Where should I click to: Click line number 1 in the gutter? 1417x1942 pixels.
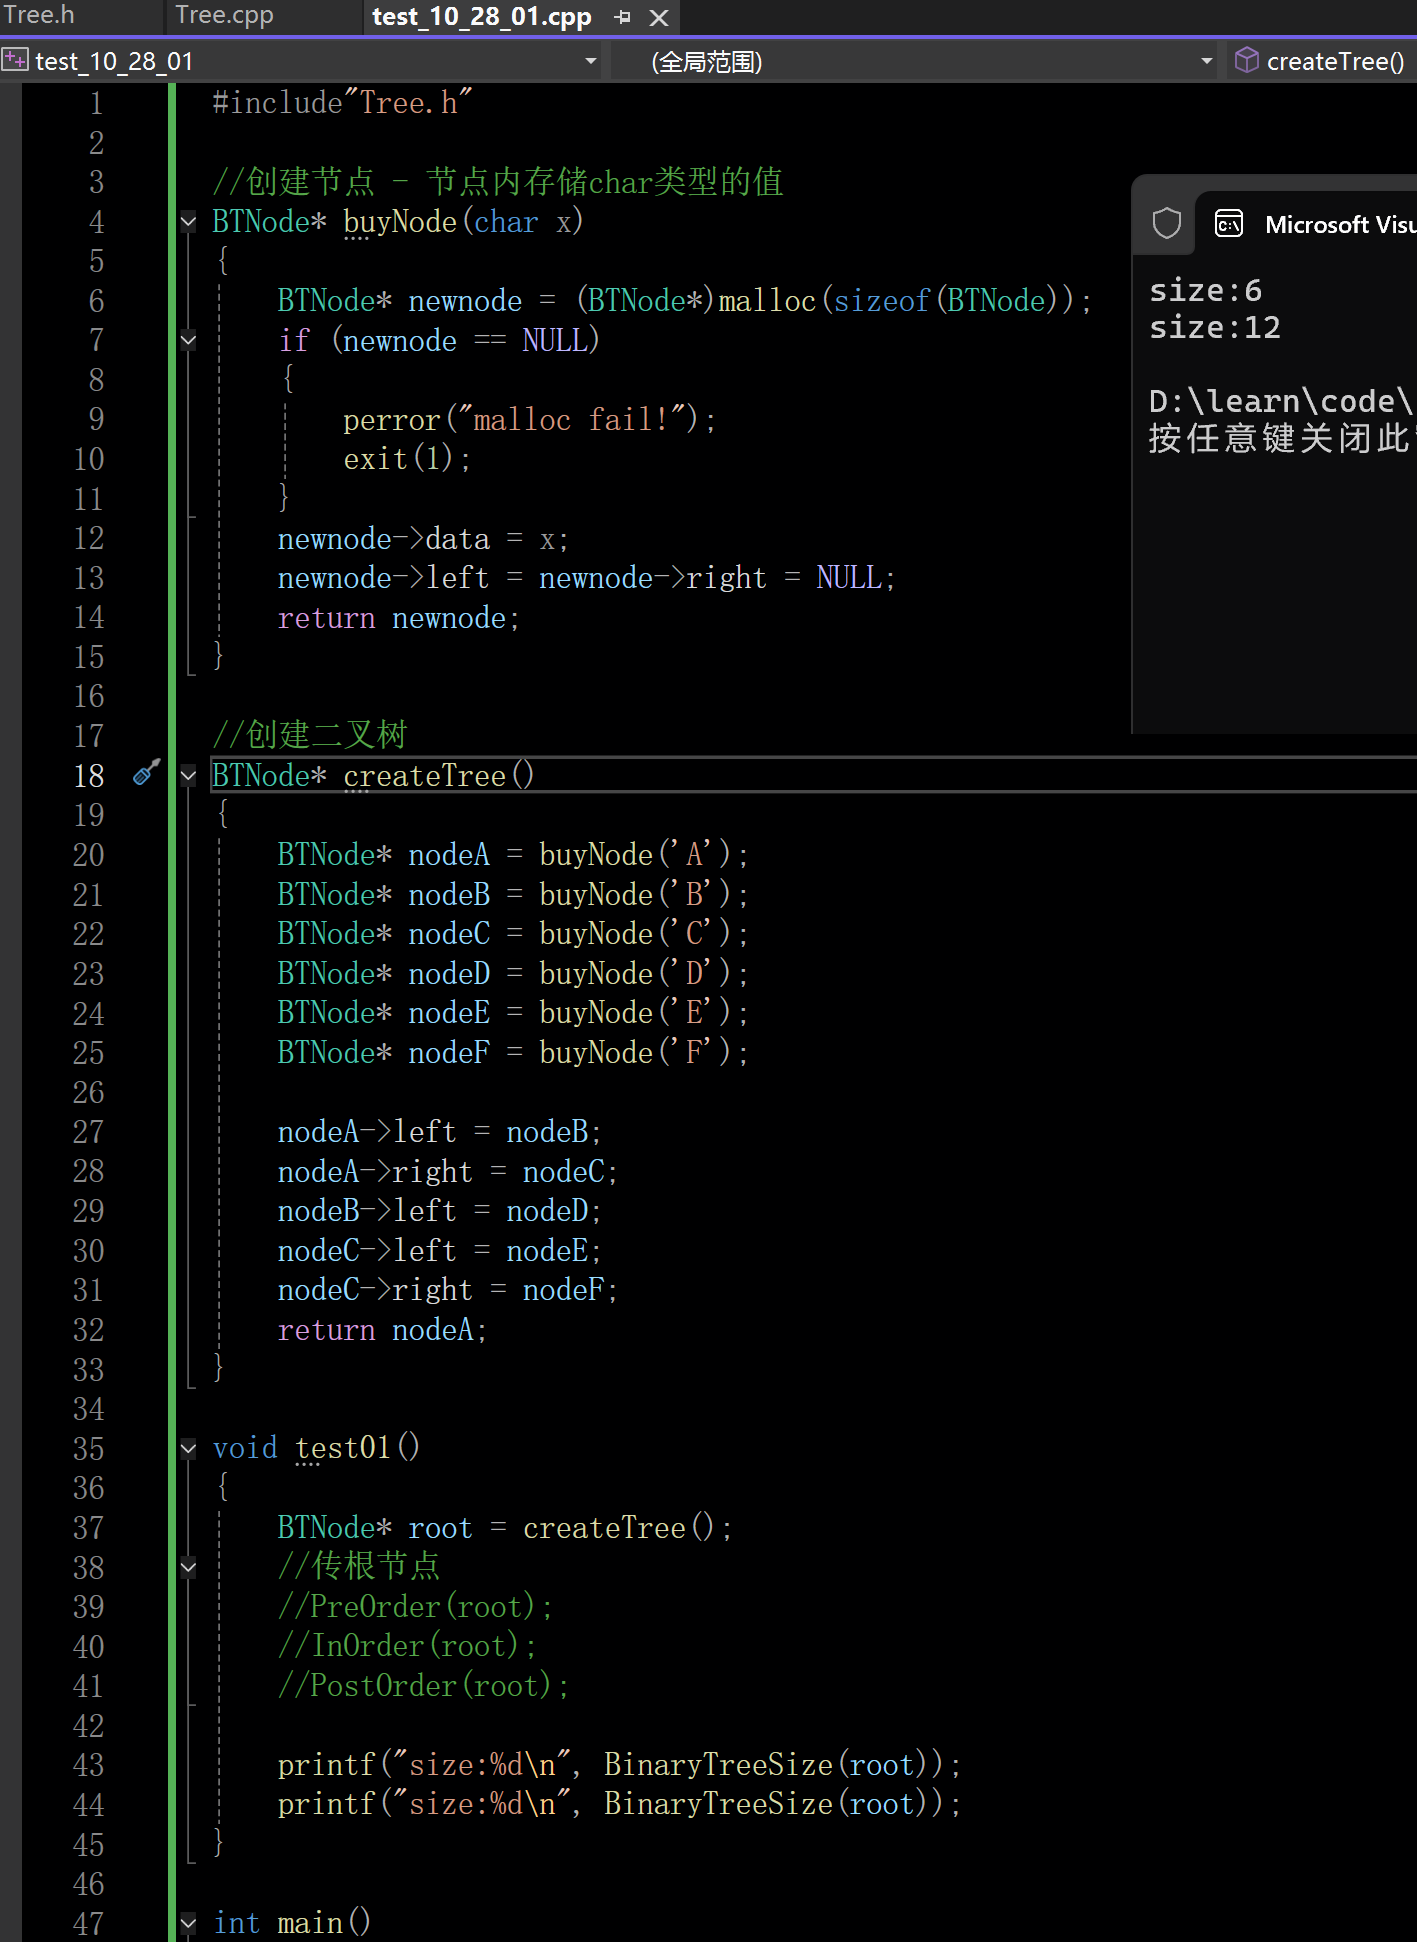[x=96, y=103]
